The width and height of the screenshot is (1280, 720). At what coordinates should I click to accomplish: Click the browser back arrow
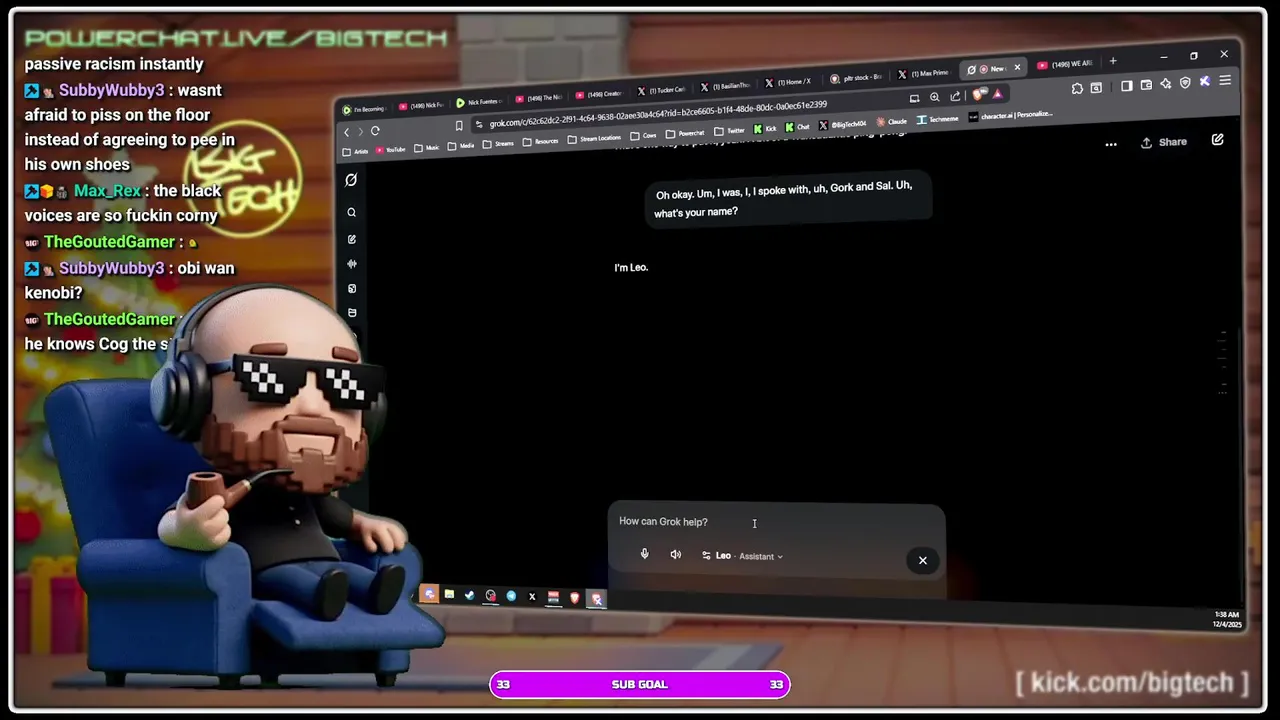click(x=346, y=132)
